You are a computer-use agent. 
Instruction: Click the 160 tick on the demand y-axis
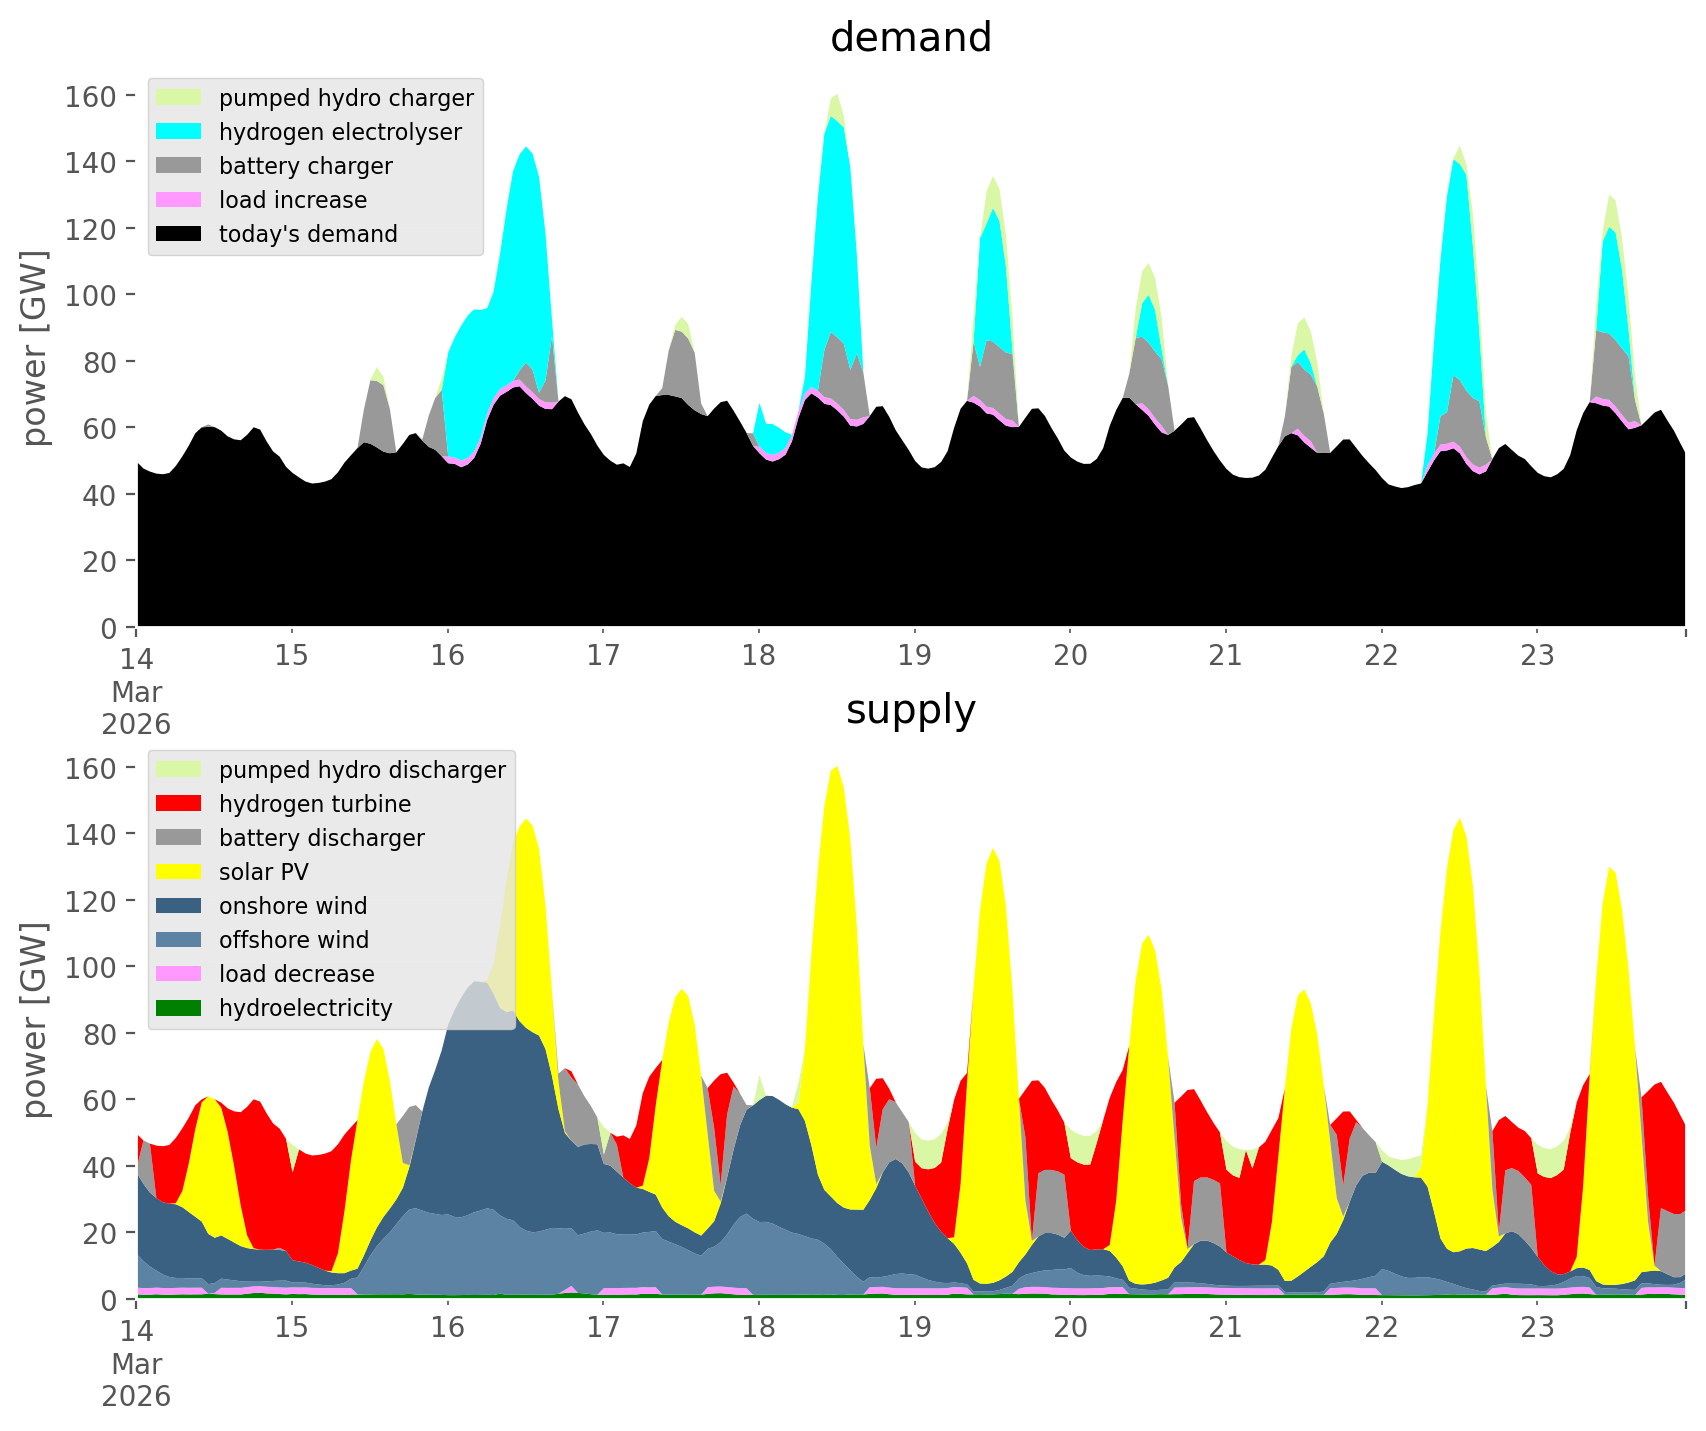coord(91,97)
